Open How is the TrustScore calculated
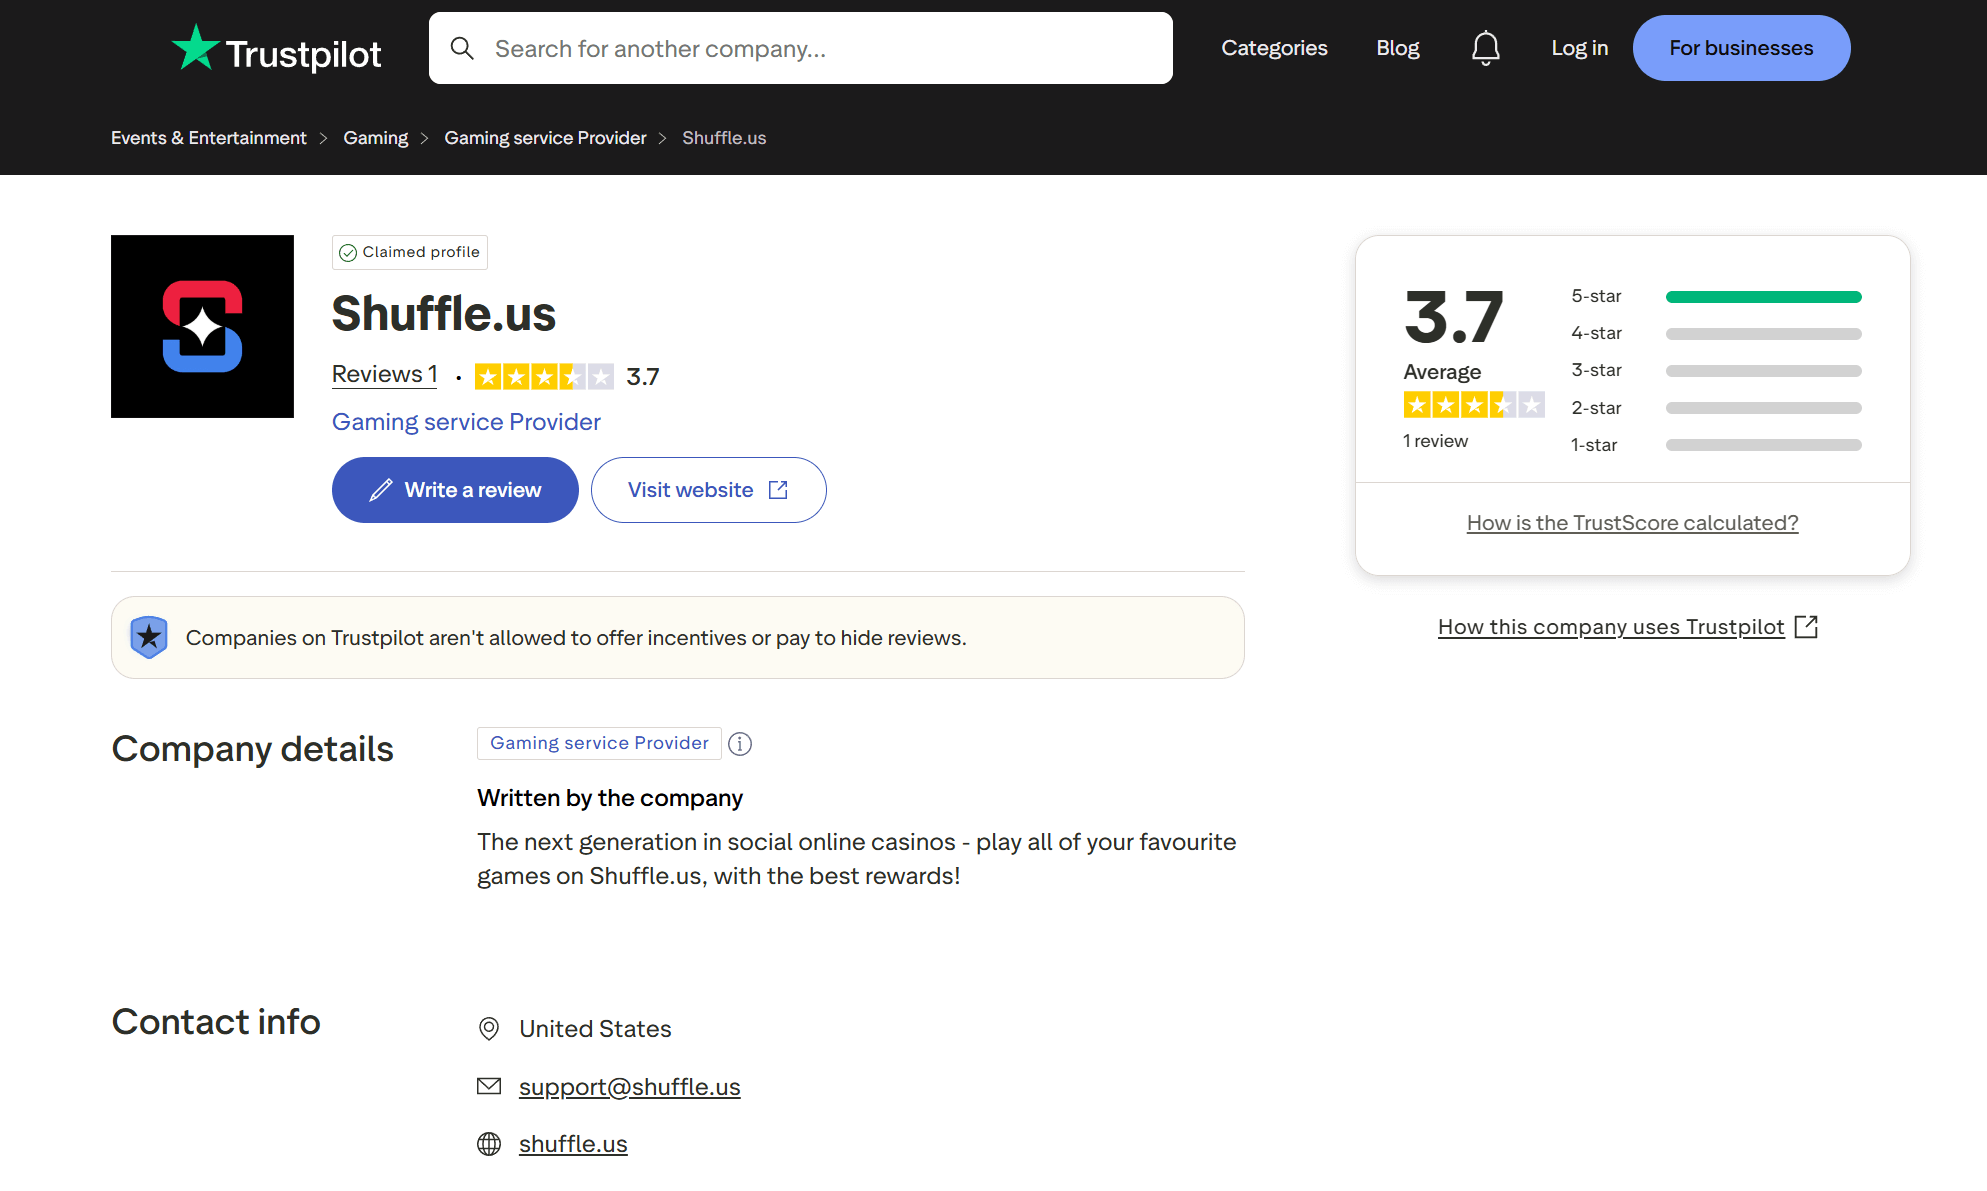 click(1632, 523)
